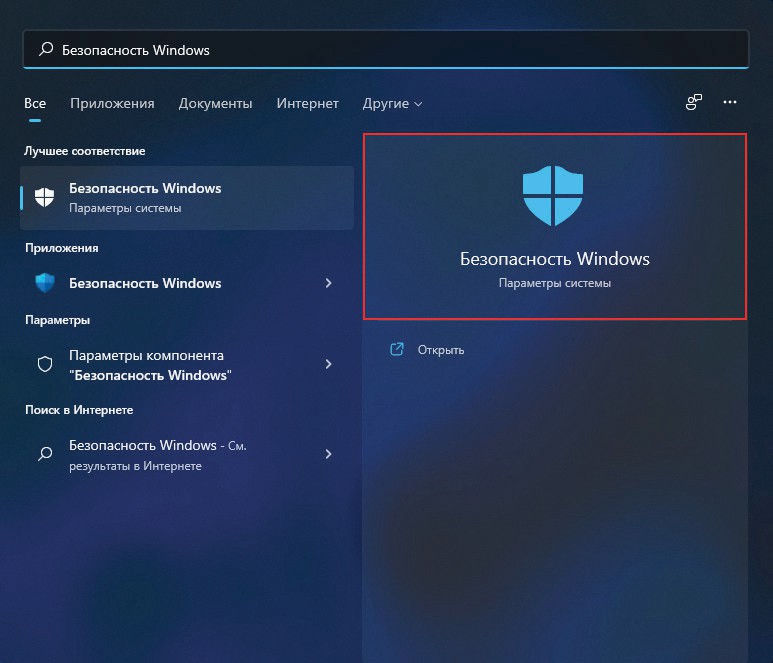Viewport: 773px width, 663px height.
Task: Click in the search text field
Action: tap(400, 49)
